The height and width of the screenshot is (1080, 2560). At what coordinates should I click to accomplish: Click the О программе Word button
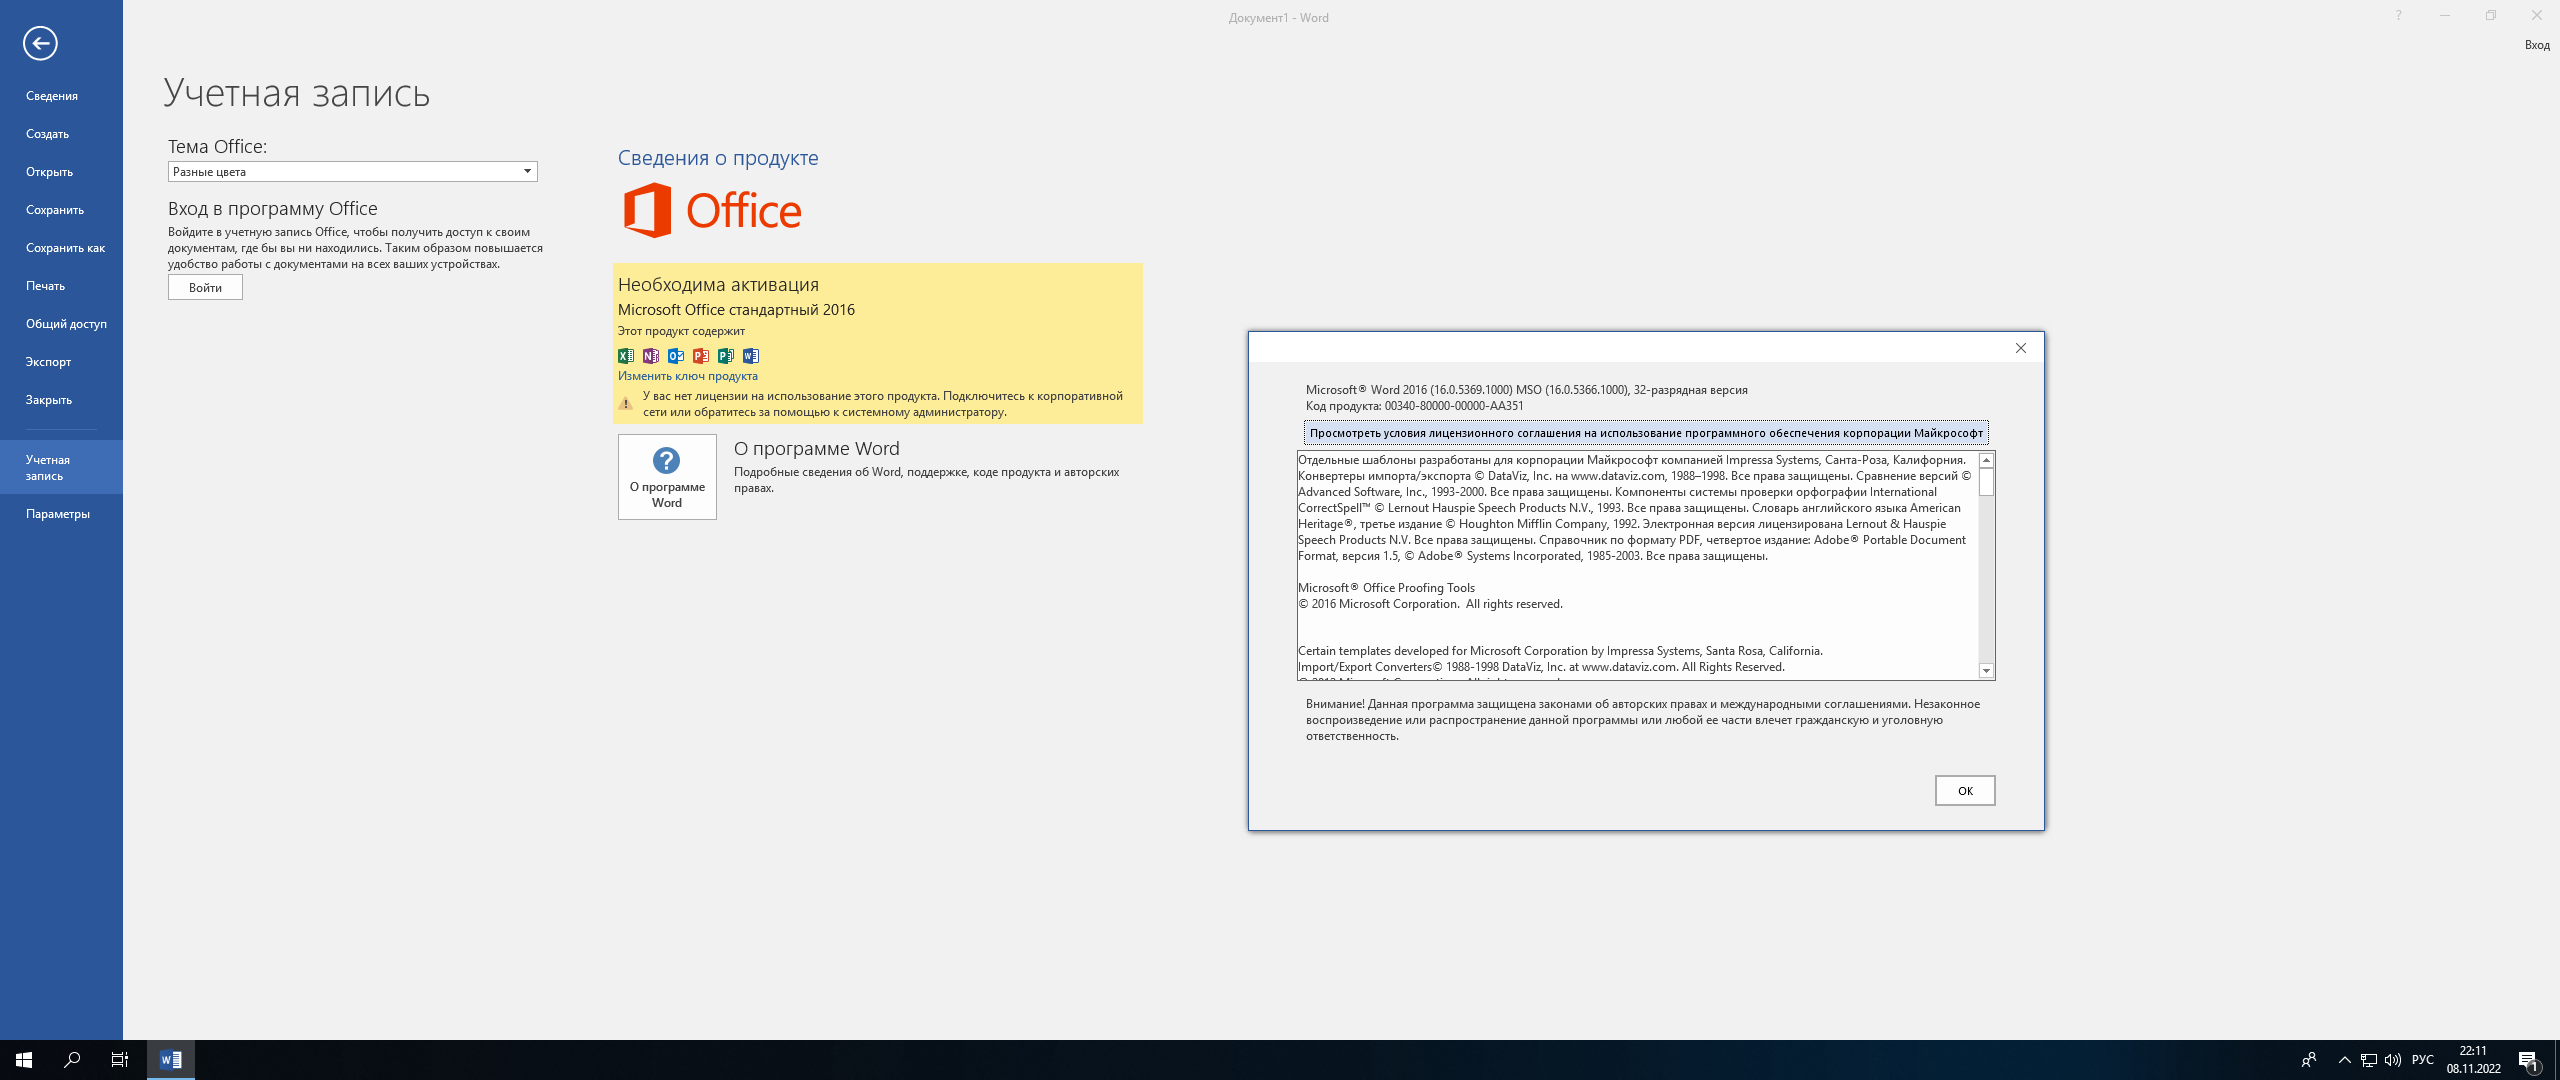click(667, 477)
